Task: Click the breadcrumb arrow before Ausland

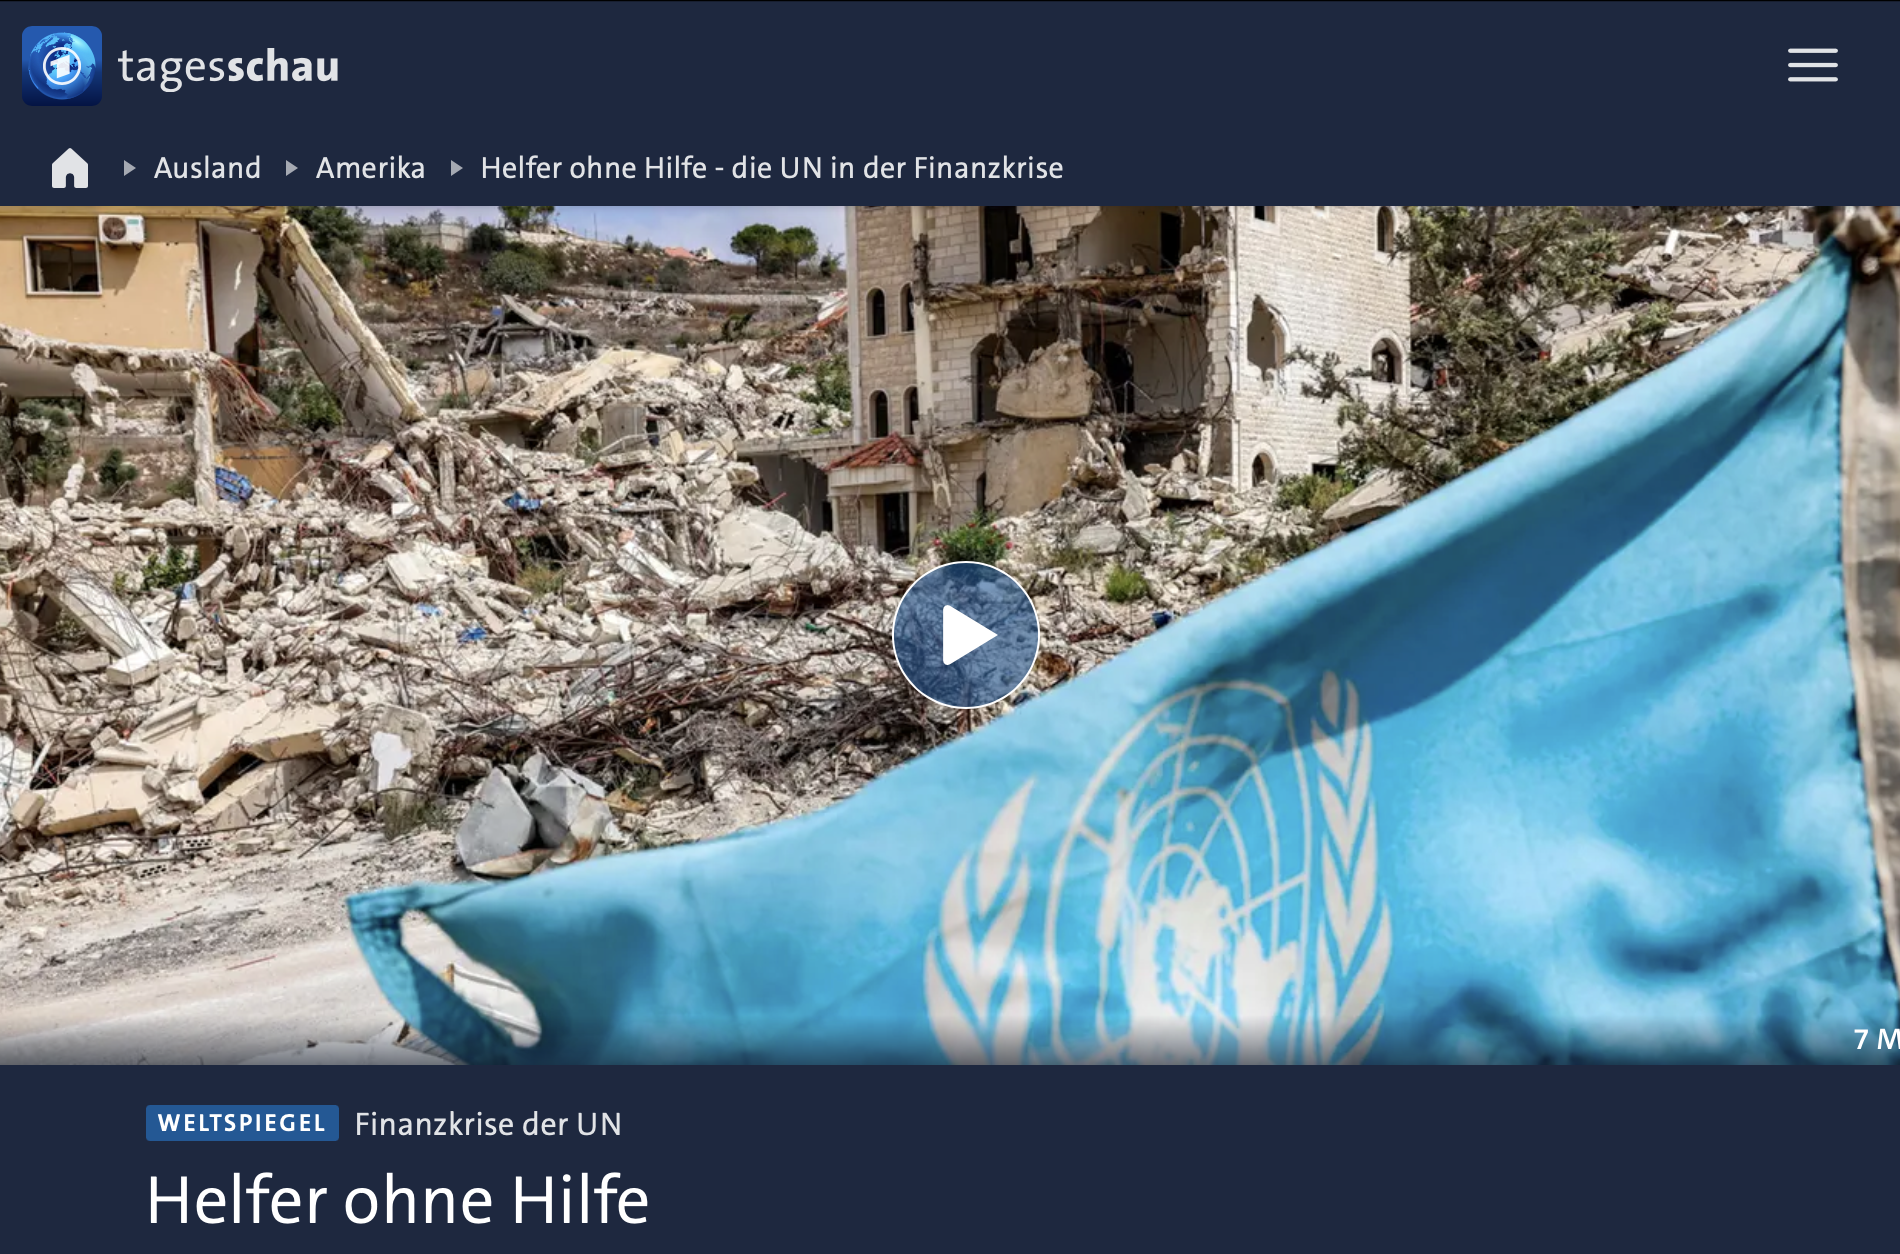Action: point(129,168)
